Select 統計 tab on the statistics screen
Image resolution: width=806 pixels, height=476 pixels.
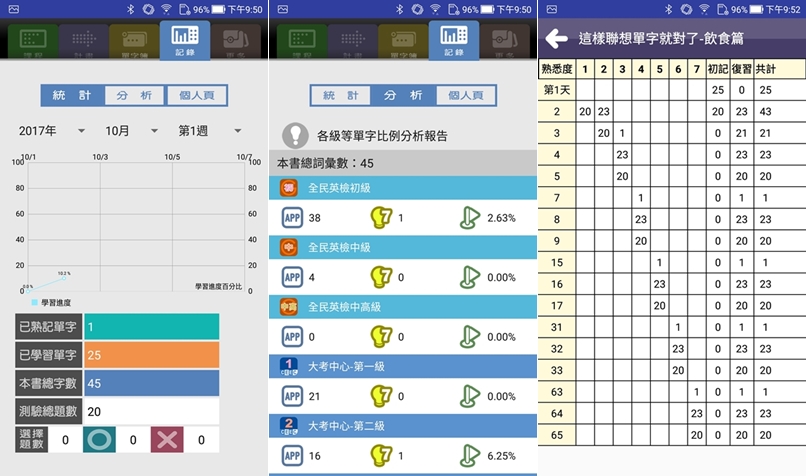coord(72,95)
